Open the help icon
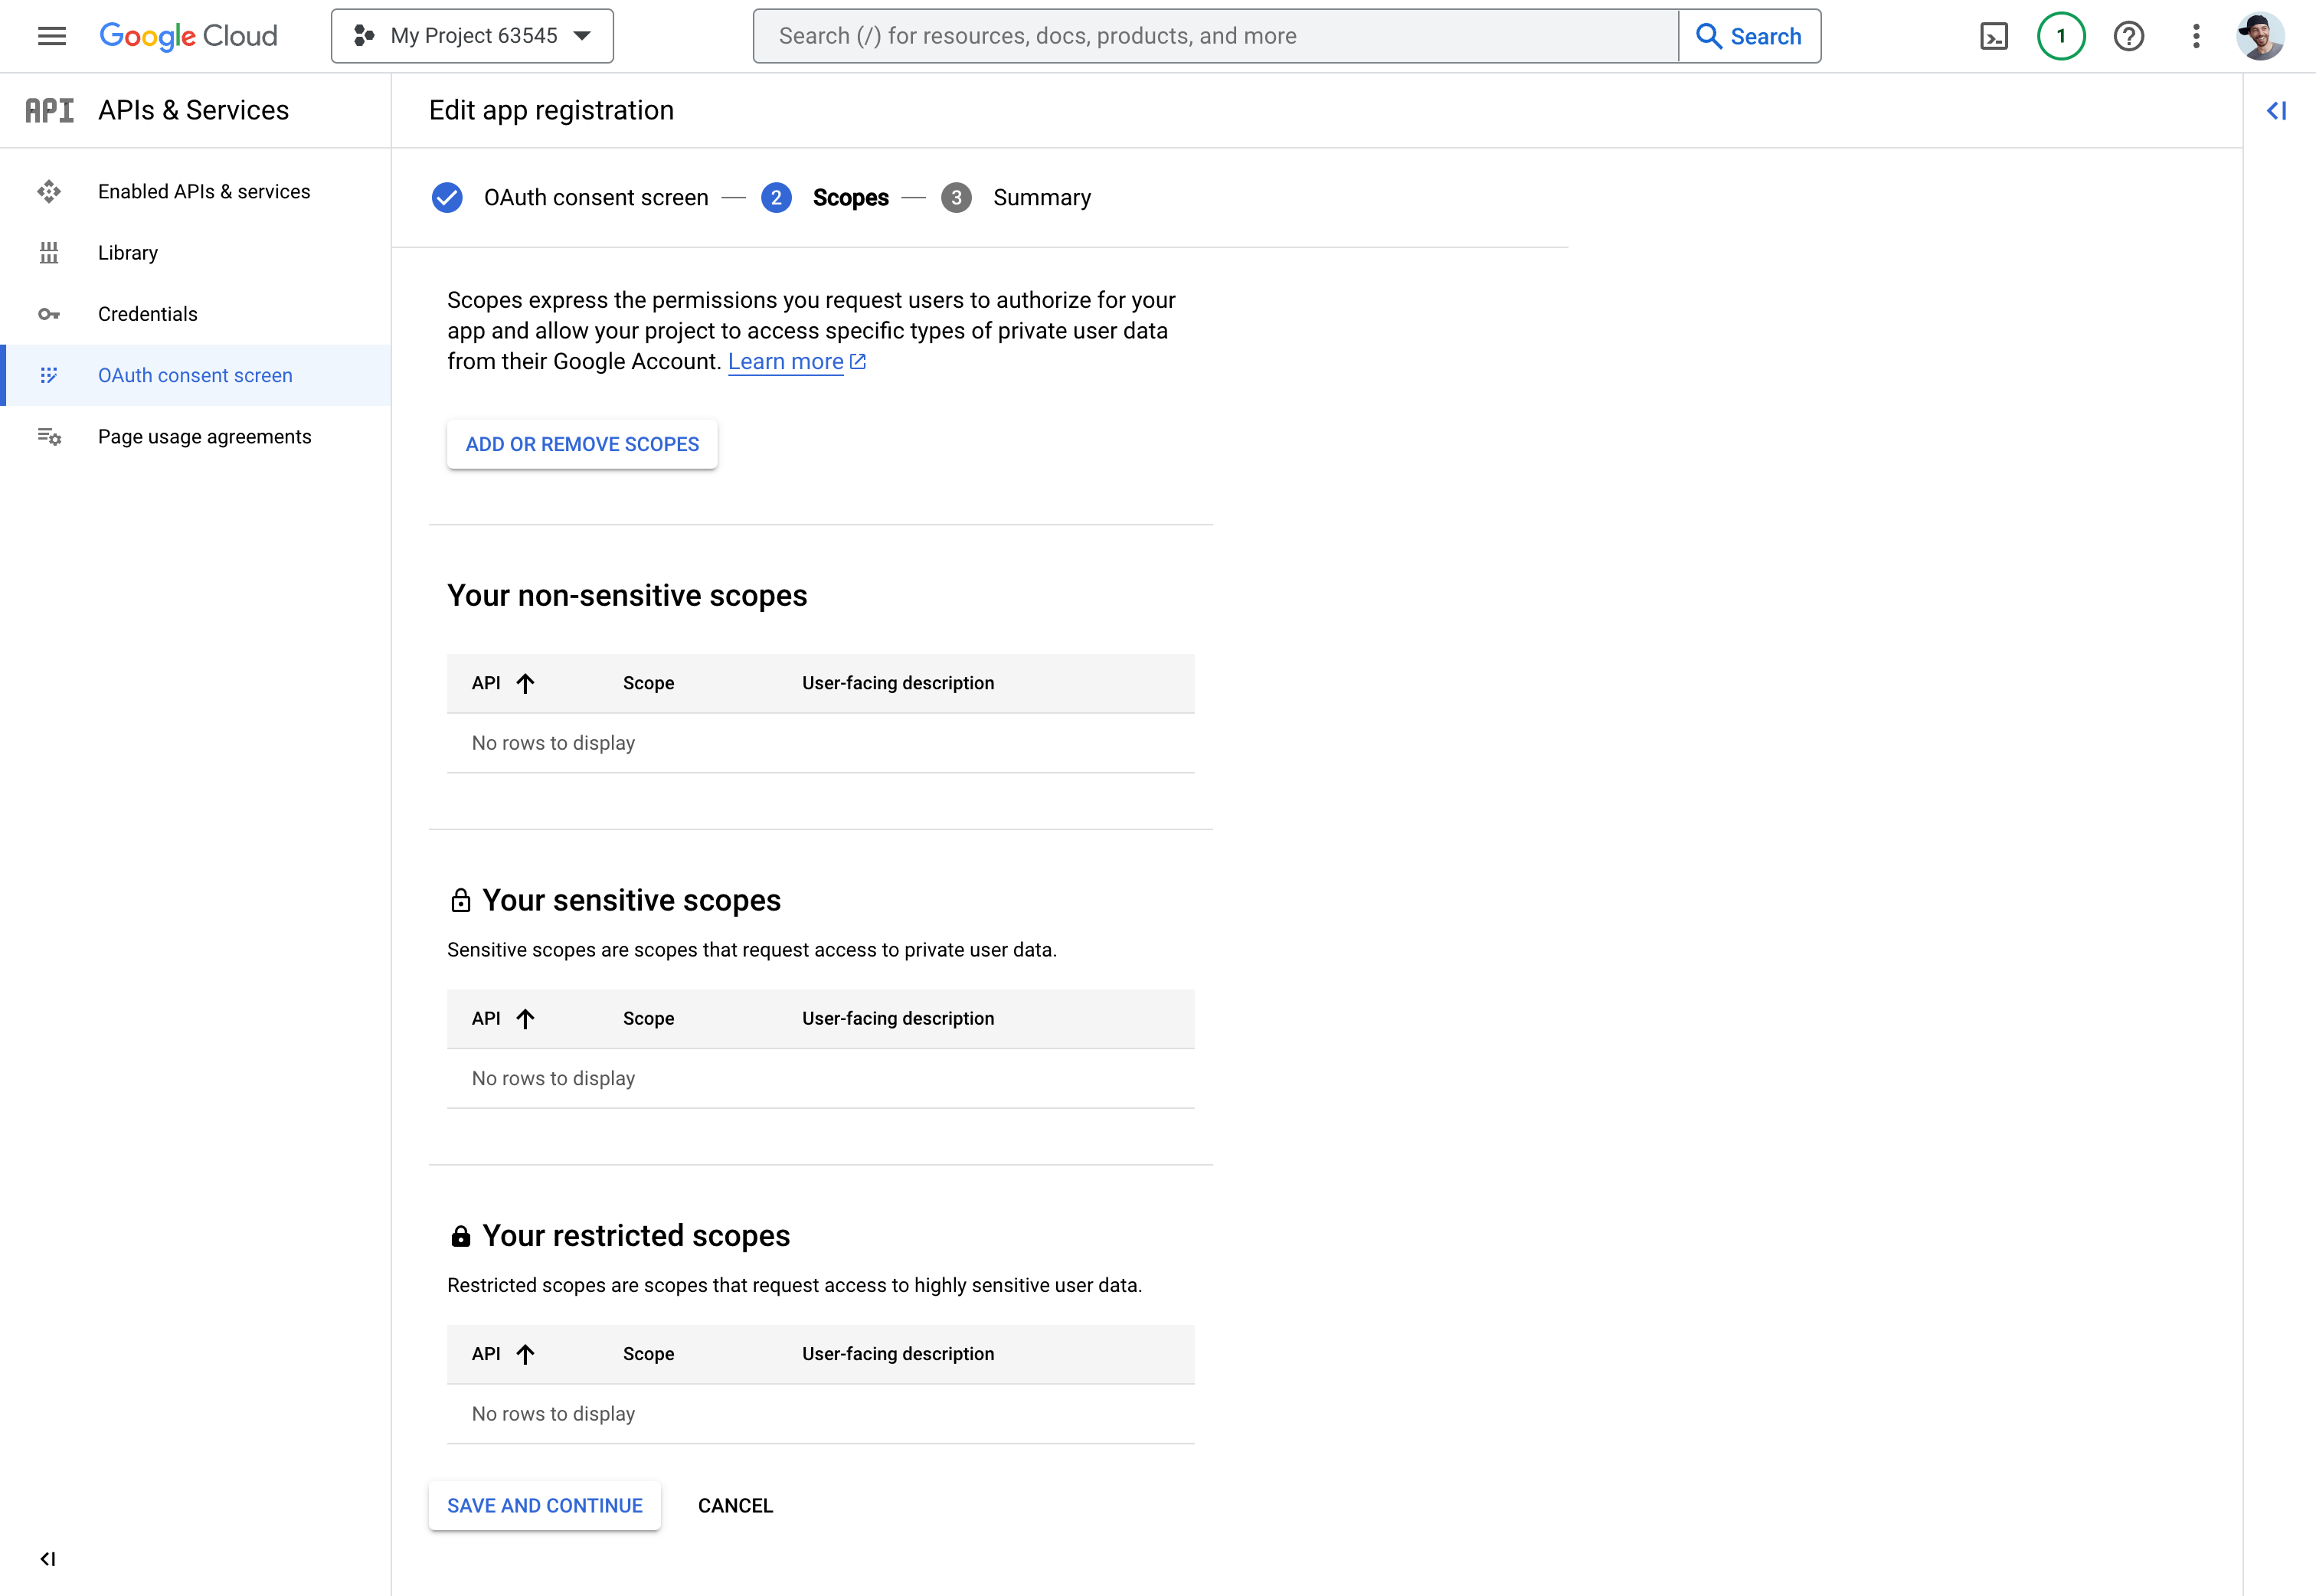This screenshot has width=2316, height=1596. click(2129, 36)
